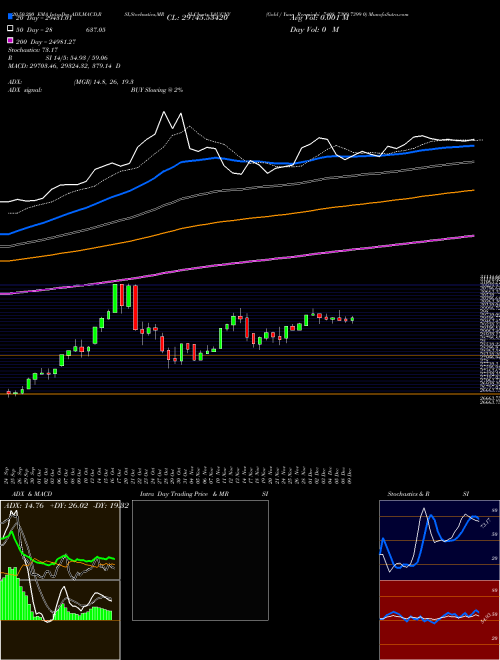Viewport: 500px width, 660px height.
Task: Click the last green candlestick on the chart
Action: pos(352,319)
